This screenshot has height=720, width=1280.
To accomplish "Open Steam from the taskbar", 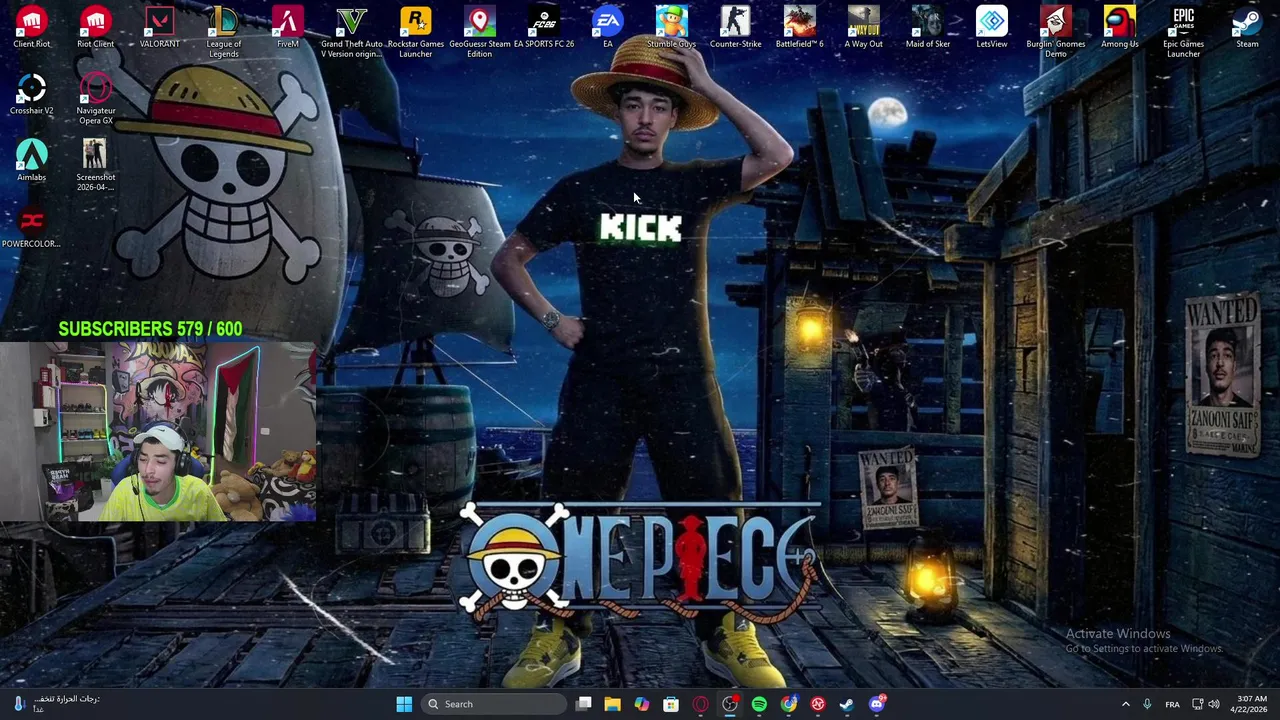I will click(847, 704).
